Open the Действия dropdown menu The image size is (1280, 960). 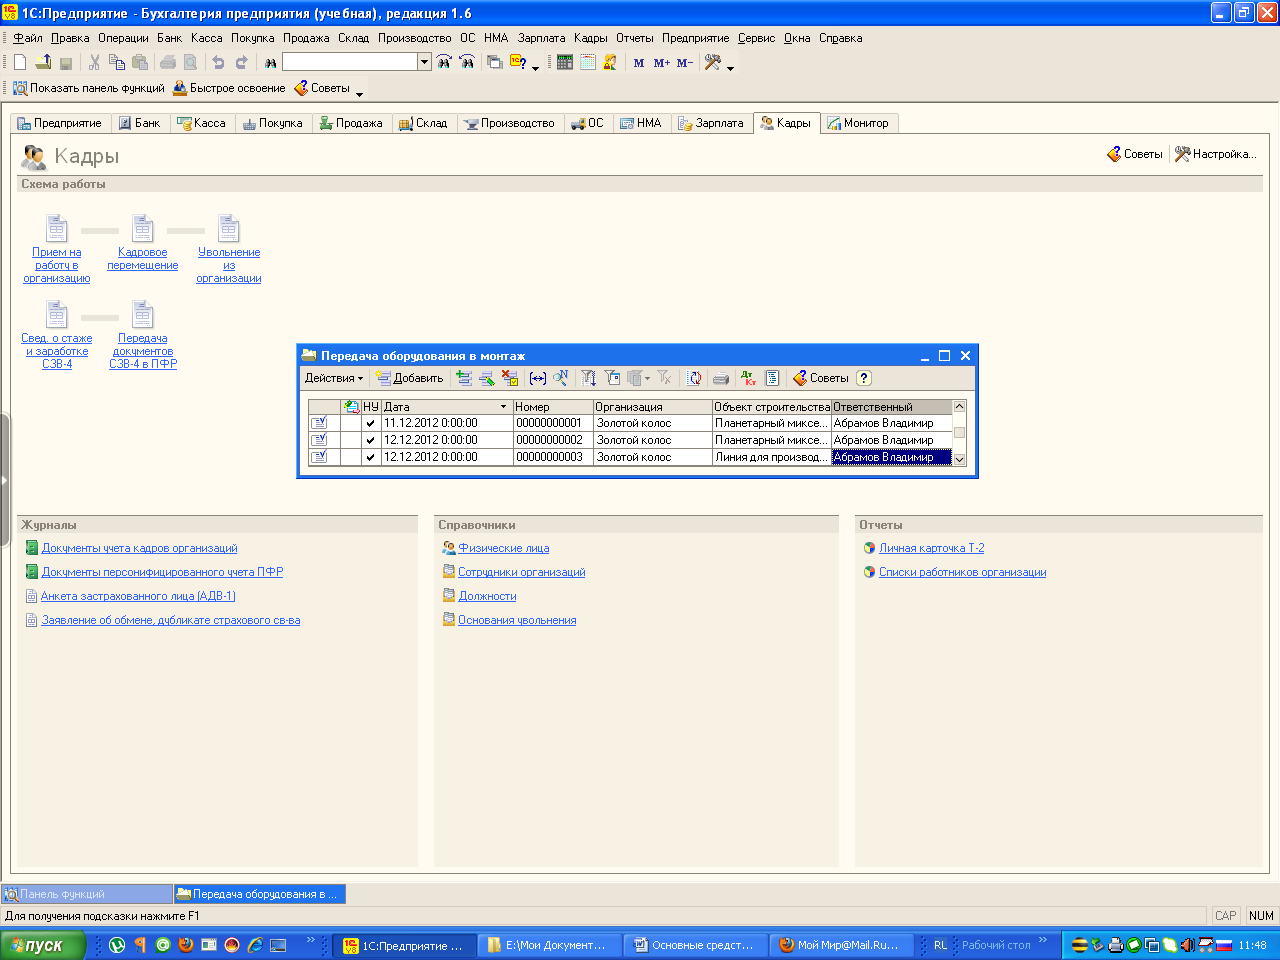point(334,378)
